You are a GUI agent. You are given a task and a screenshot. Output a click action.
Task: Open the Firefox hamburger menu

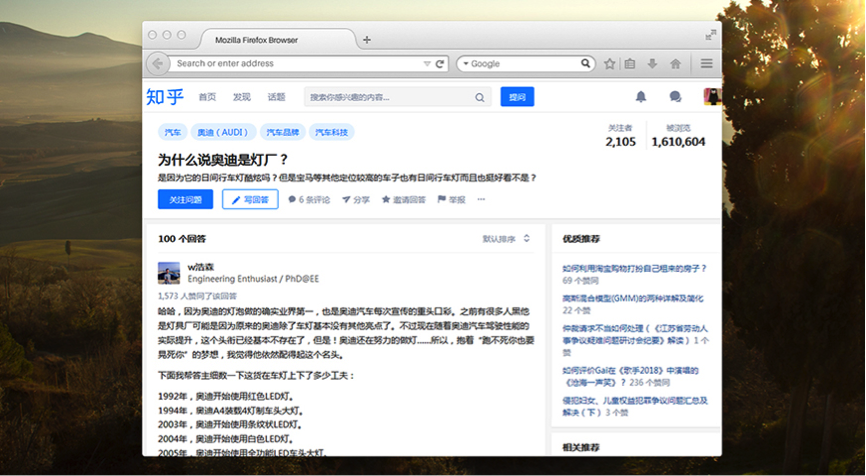[x=706, y=64]
